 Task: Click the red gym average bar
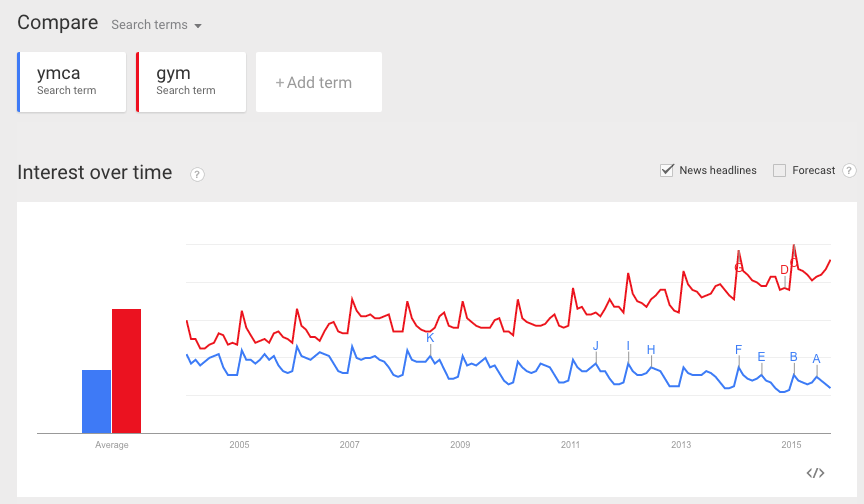point(126,371)
